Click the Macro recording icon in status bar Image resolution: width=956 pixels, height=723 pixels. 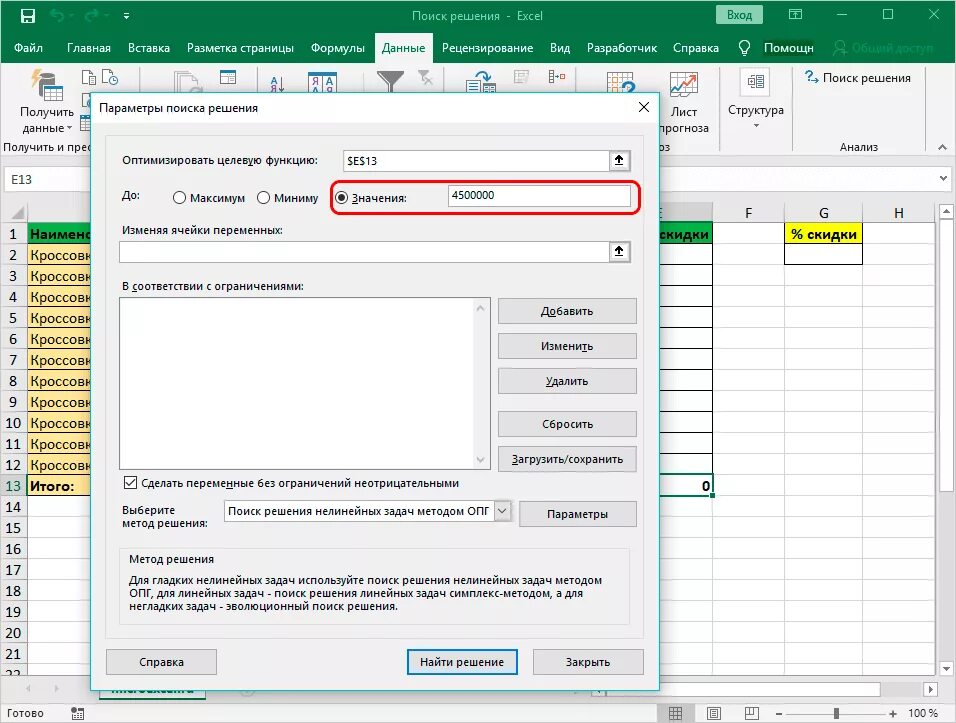coord(77,713)
